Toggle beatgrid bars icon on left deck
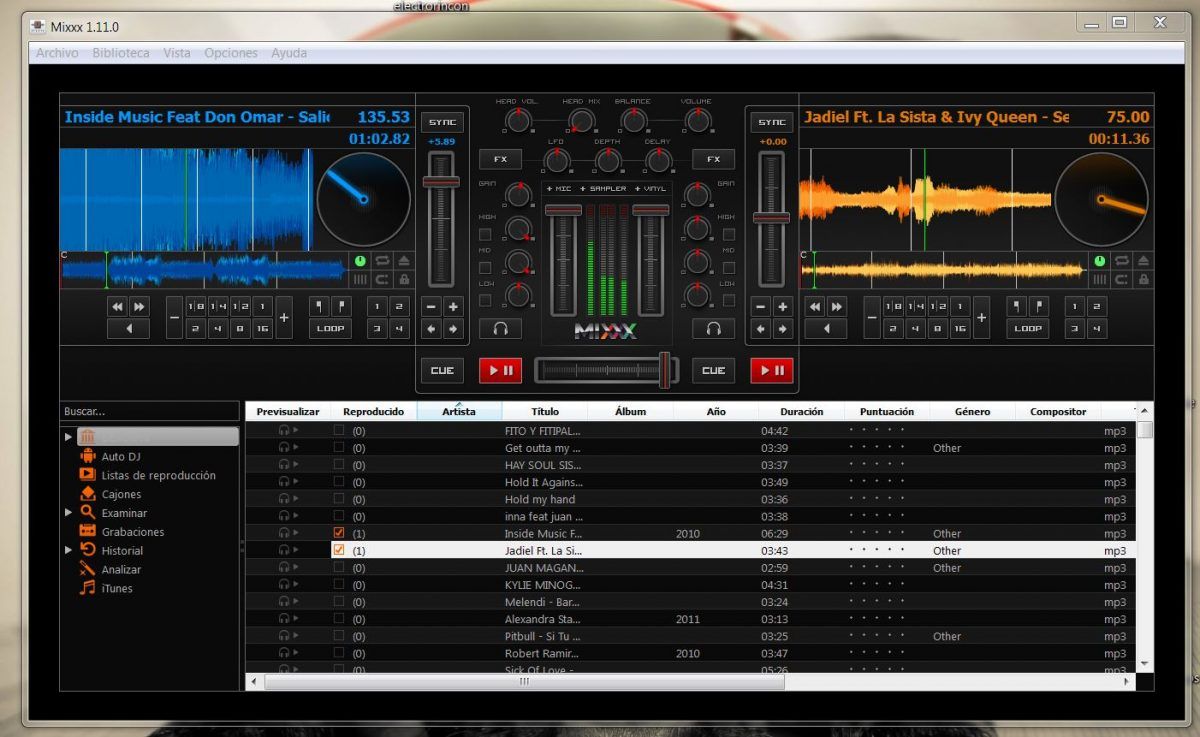1200x737 pixels. [361, 280]
